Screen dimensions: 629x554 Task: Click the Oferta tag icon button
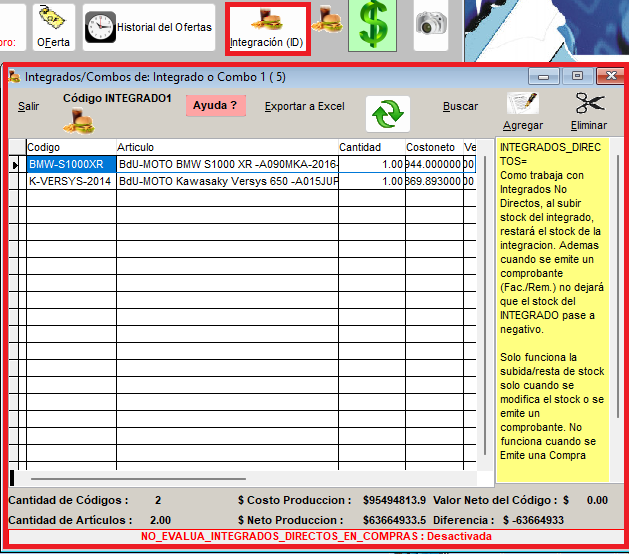tap(53, 27)
